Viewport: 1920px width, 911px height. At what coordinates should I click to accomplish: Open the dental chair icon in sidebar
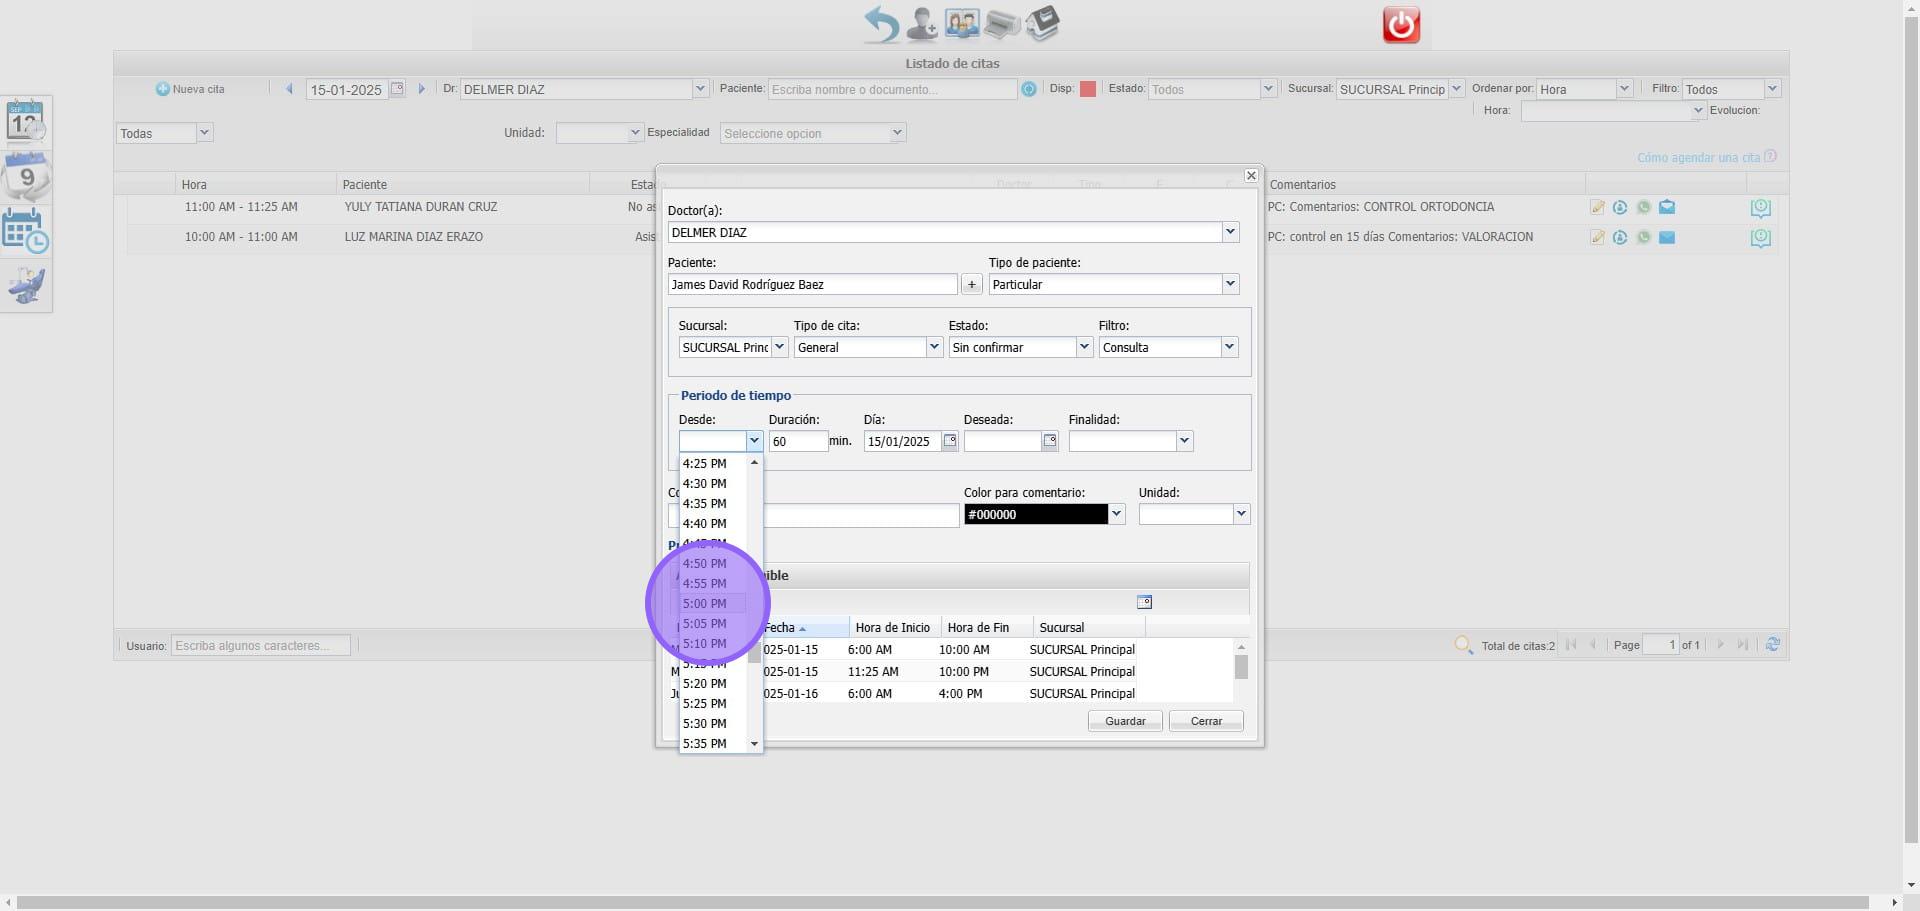[26, 287]
